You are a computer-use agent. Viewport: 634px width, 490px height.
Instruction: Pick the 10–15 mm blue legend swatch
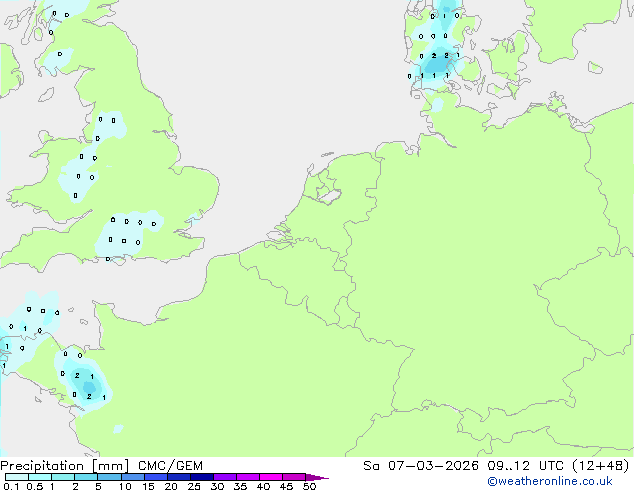click(x=133, y=477)
